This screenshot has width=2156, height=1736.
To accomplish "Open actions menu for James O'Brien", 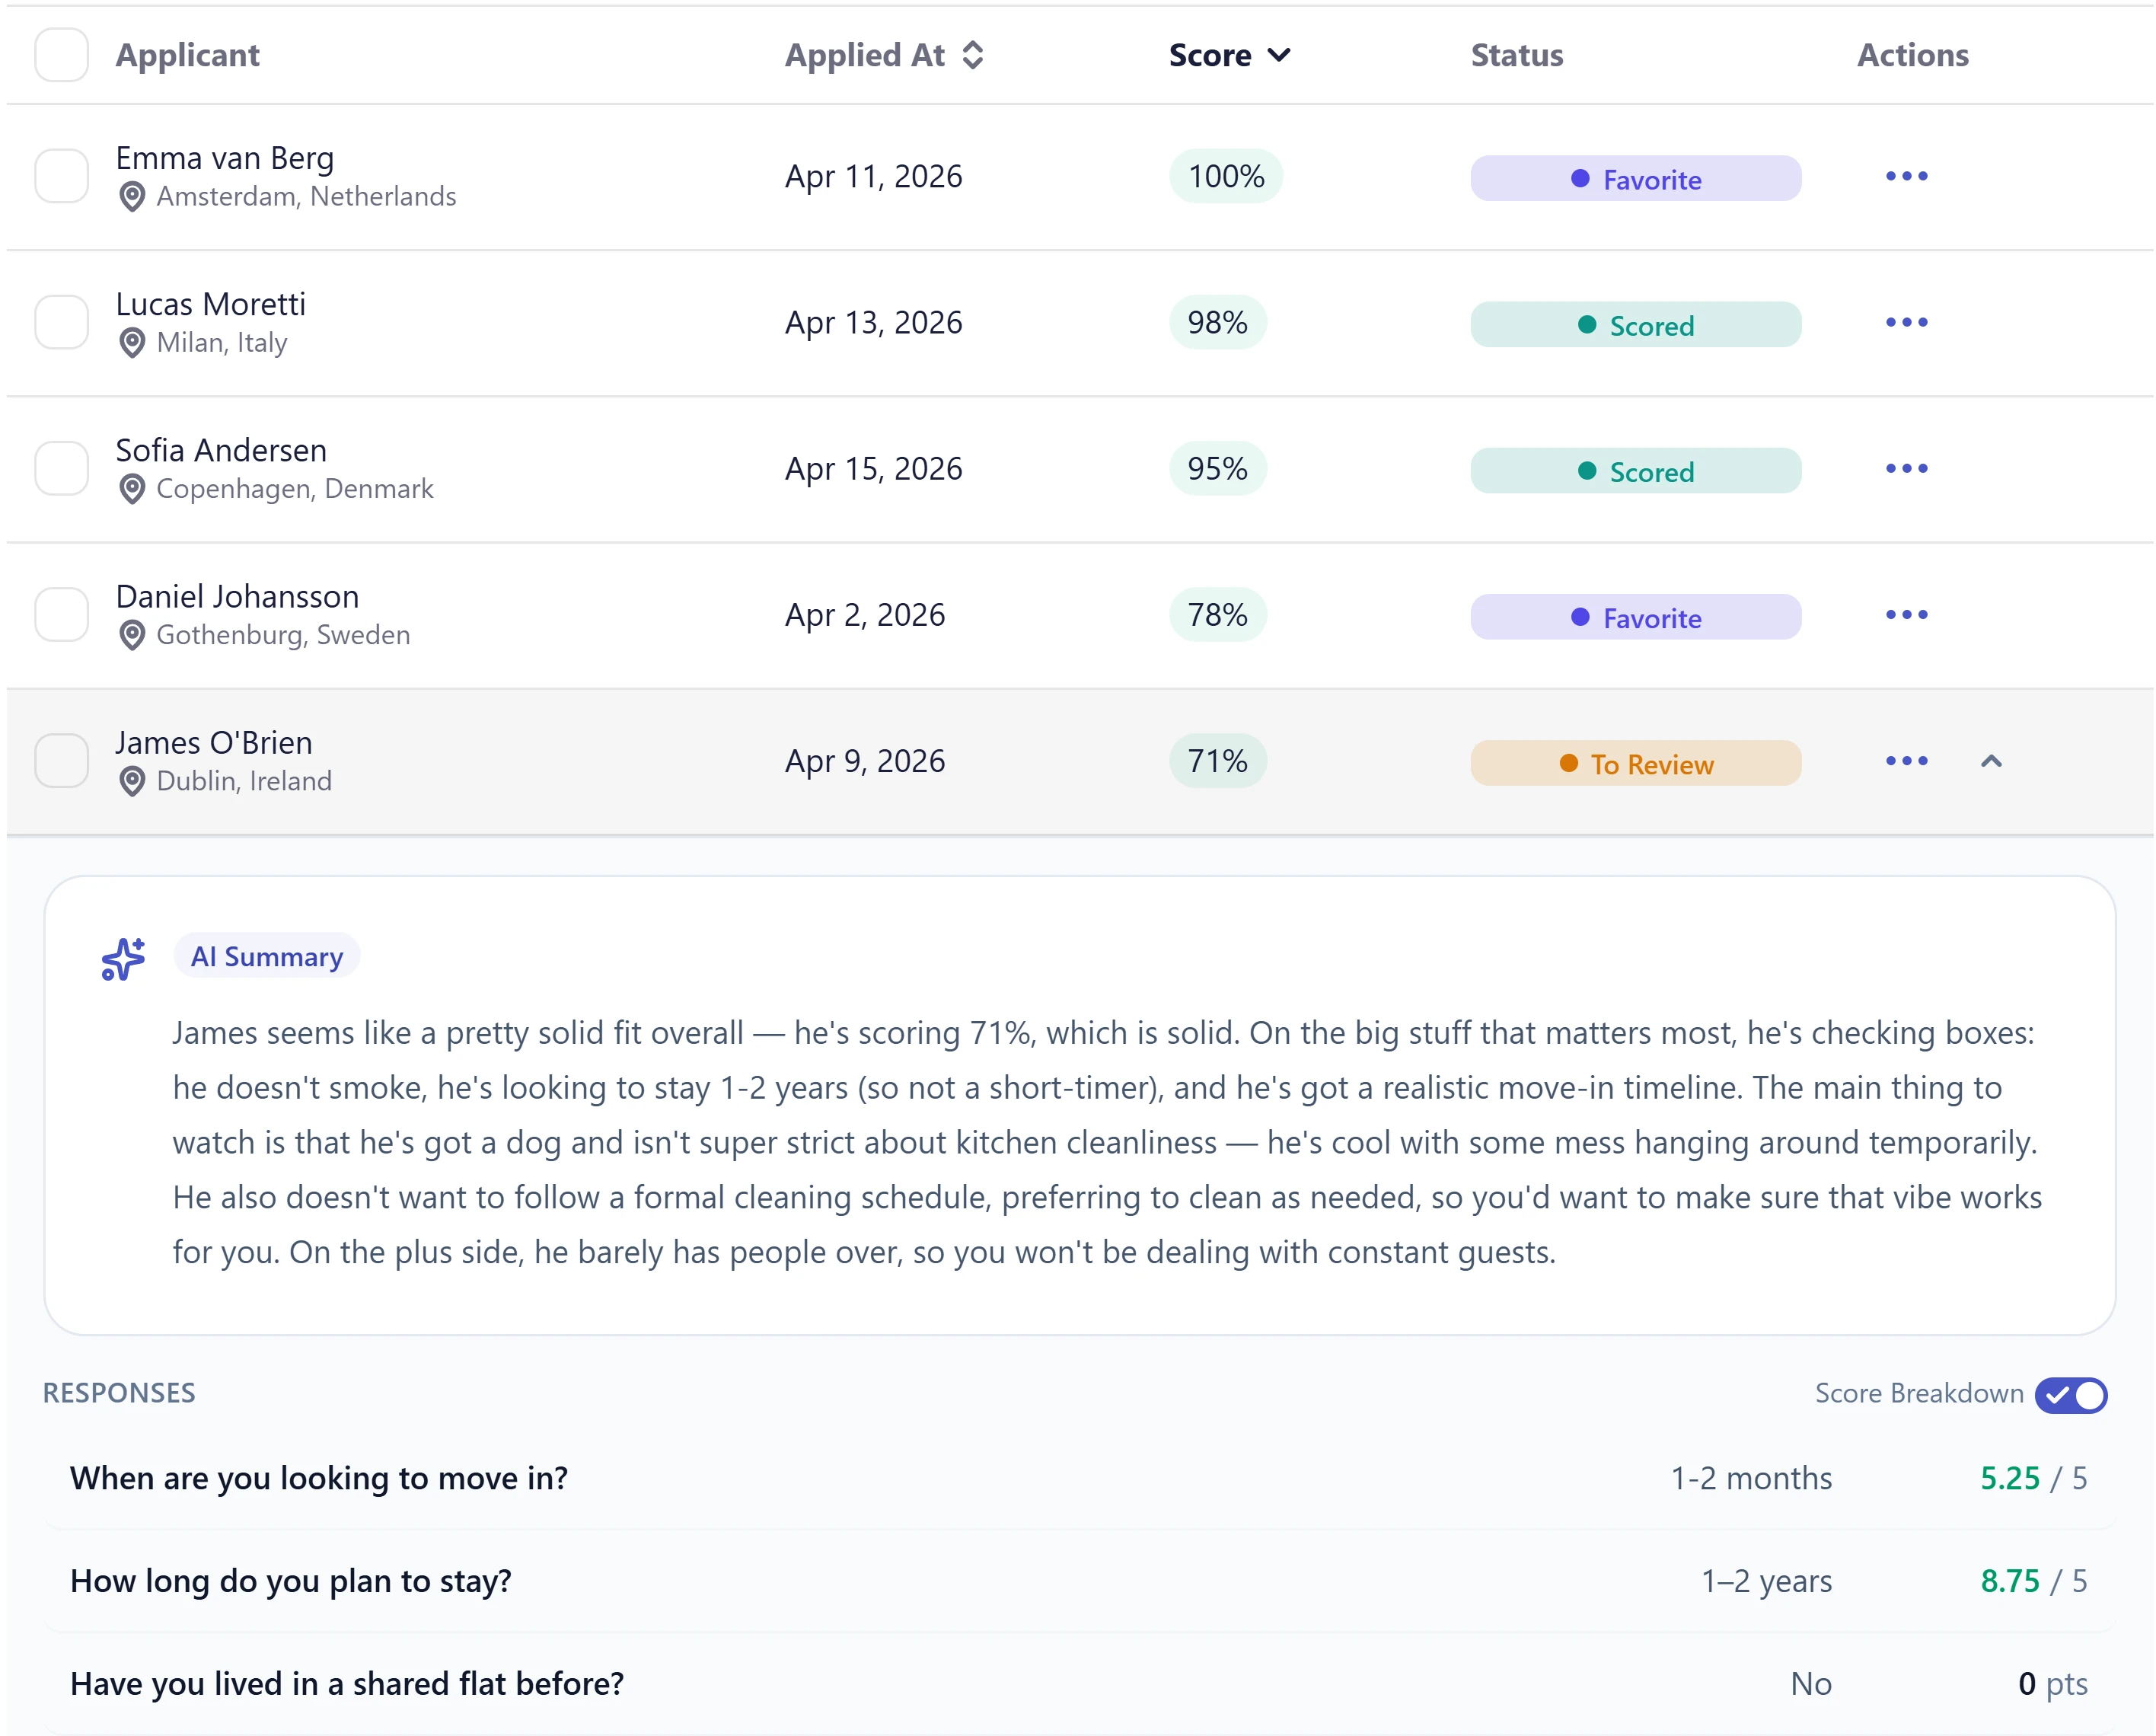I will (x=1906, y=761).
